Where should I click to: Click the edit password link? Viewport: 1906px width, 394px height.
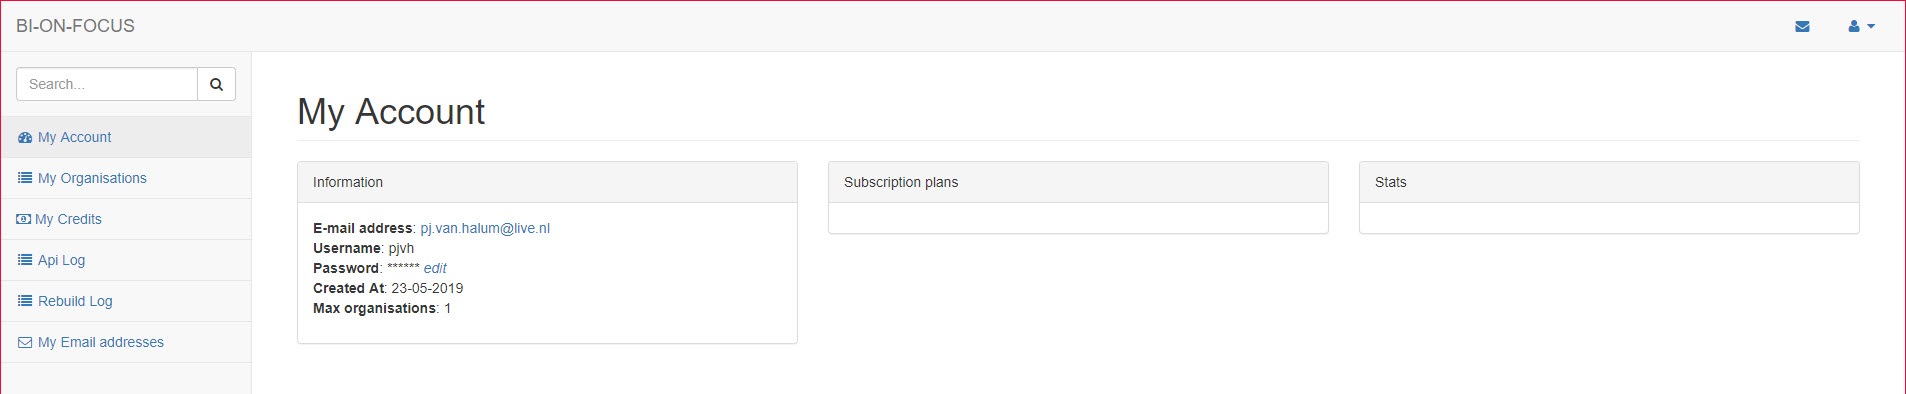[x=435, y=268]
